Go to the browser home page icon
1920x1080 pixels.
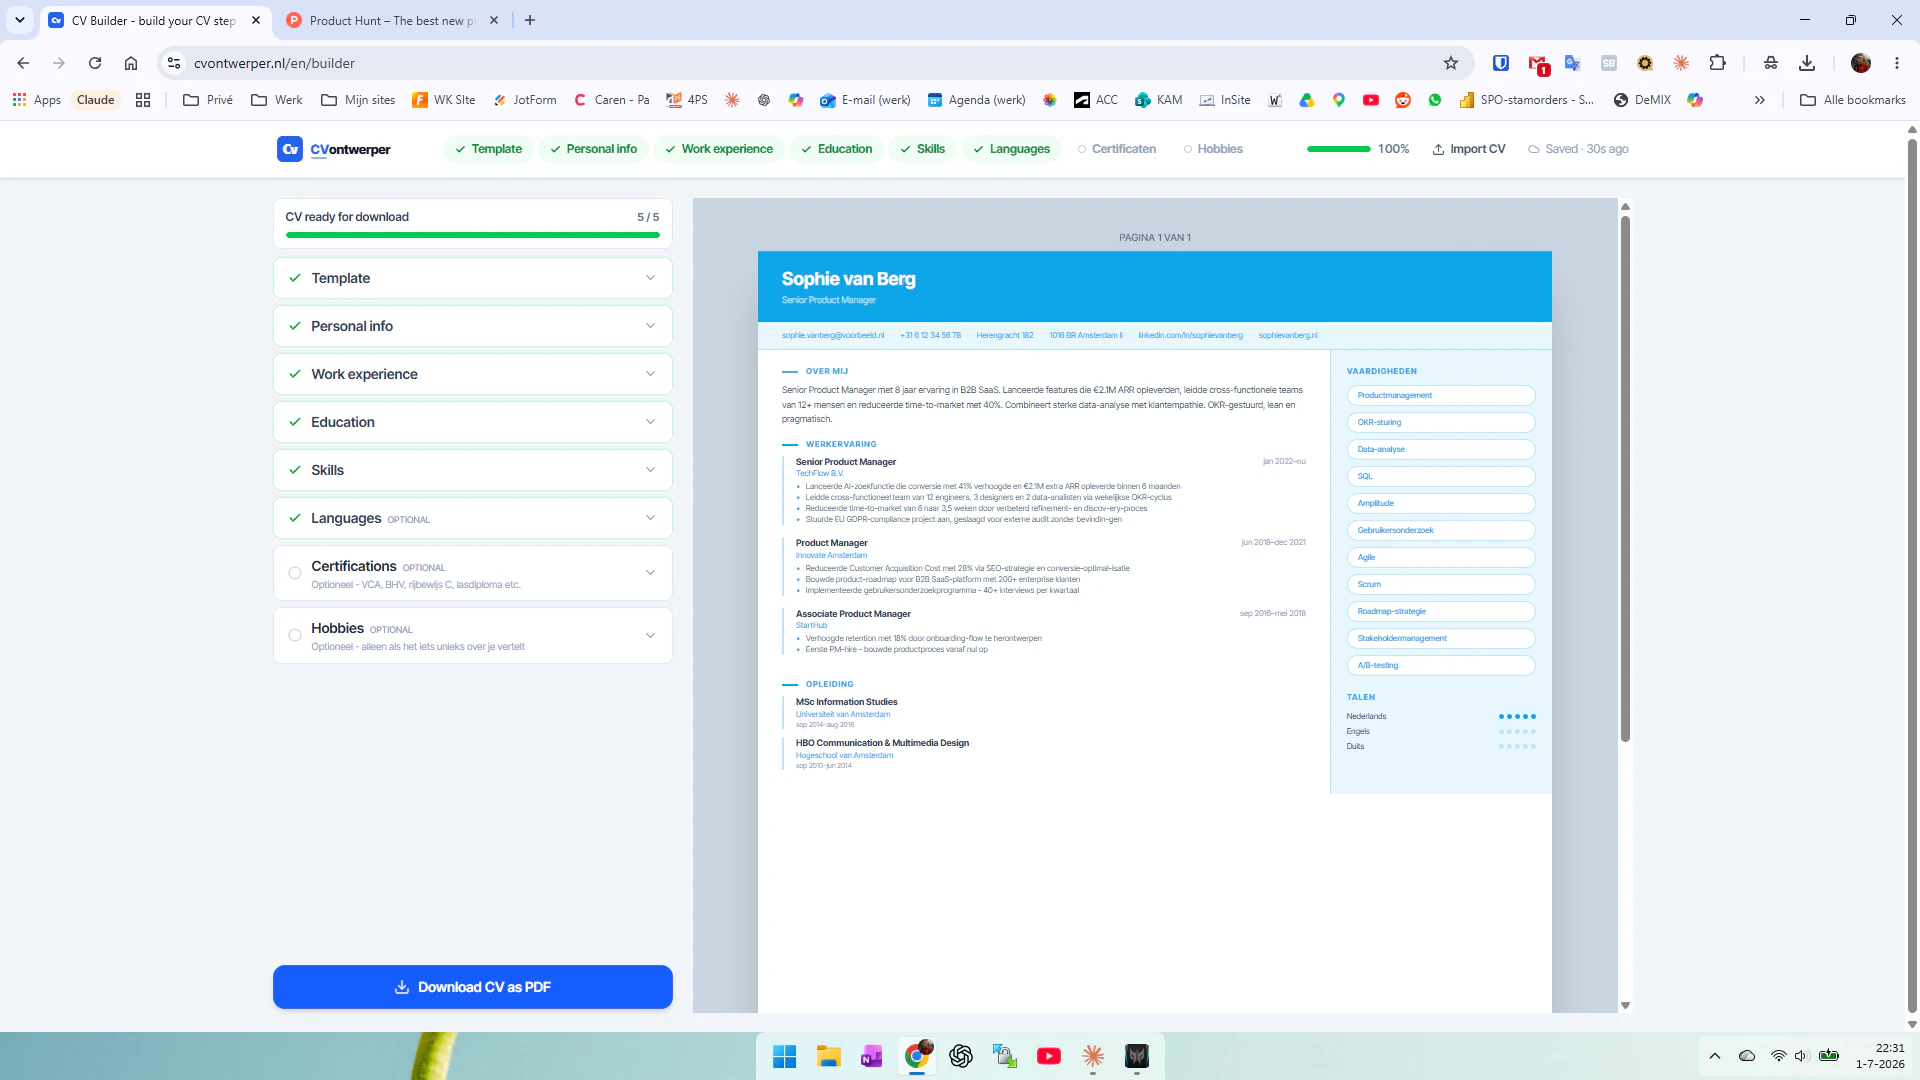pyautogui.click(x=131, y=63)
